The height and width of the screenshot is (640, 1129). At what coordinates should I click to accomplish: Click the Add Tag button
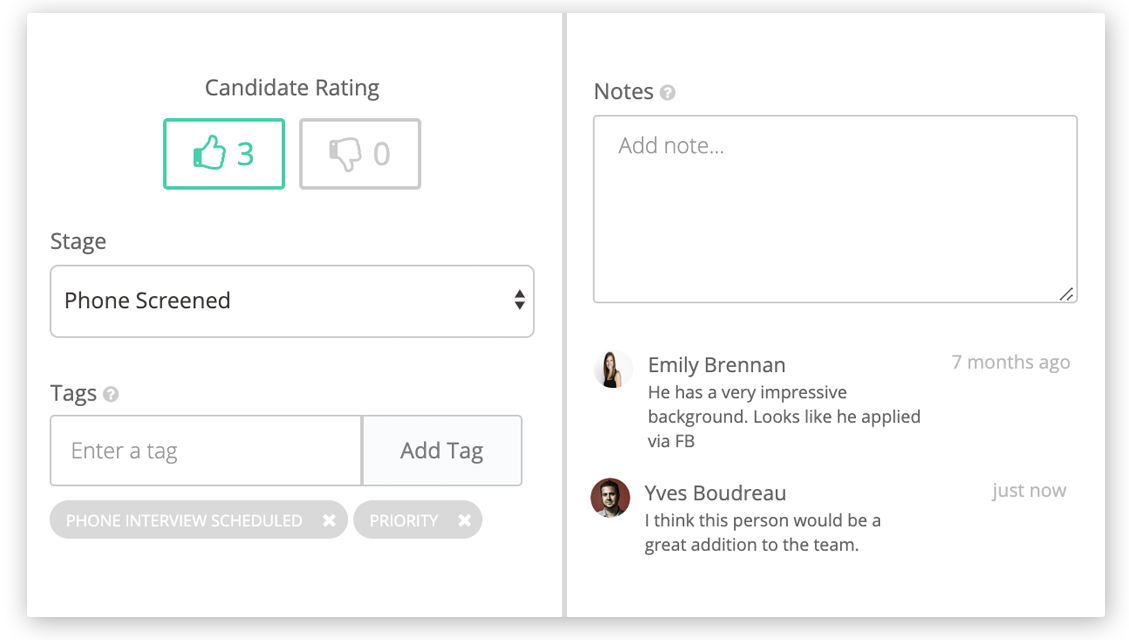click(x=441, y=450)
